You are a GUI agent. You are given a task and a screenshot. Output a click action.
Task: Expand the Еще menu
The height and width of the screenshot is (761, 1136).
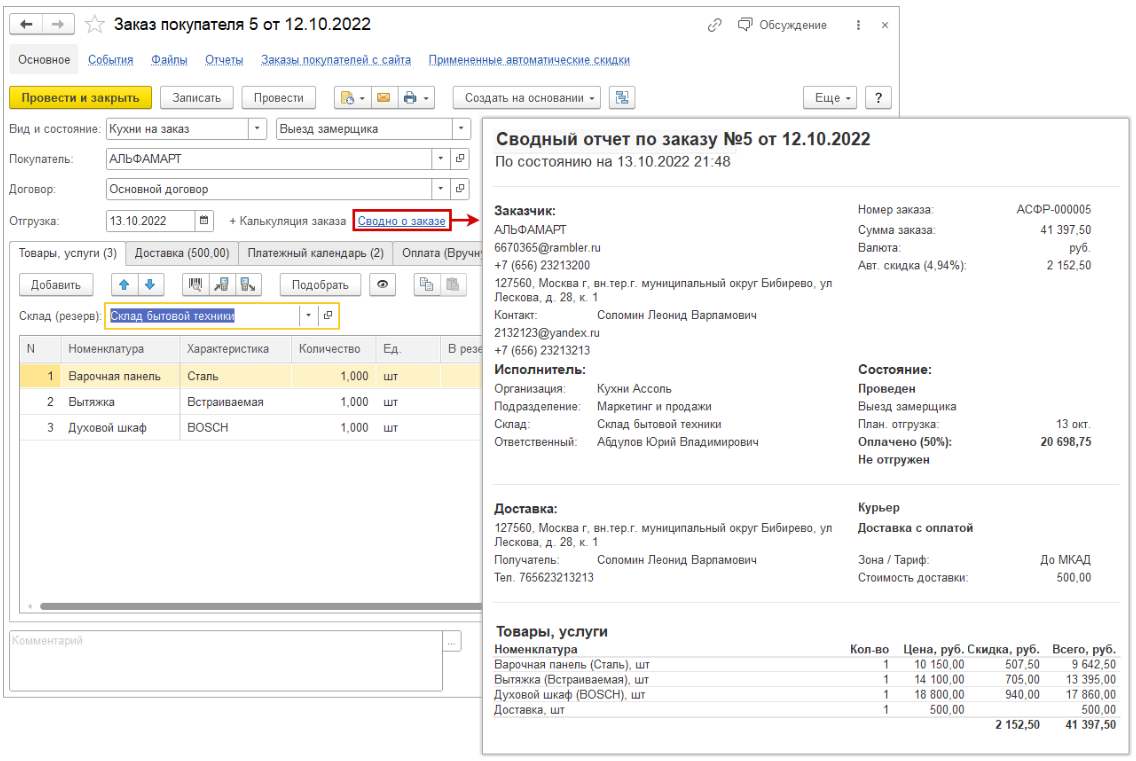click(x=830, y=98)
